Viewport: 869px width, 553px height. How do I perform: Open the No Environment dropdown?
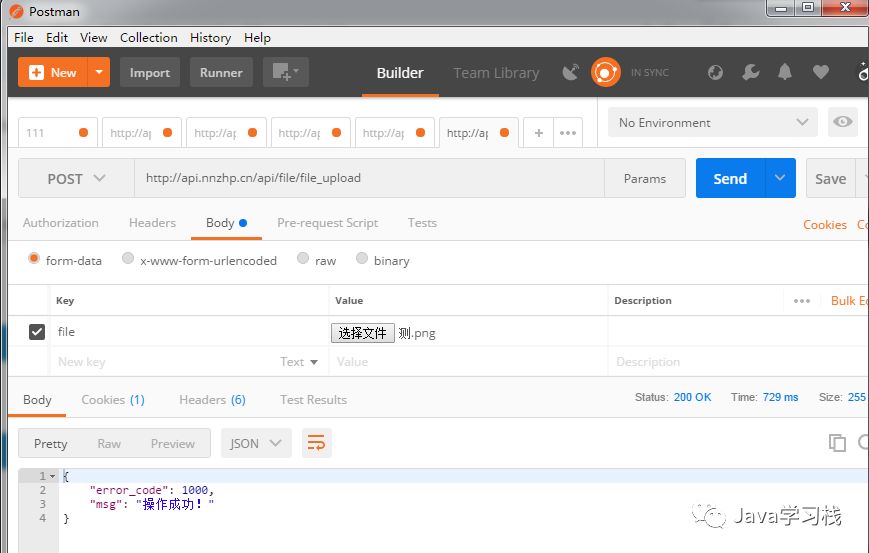(x=713, y=122)
